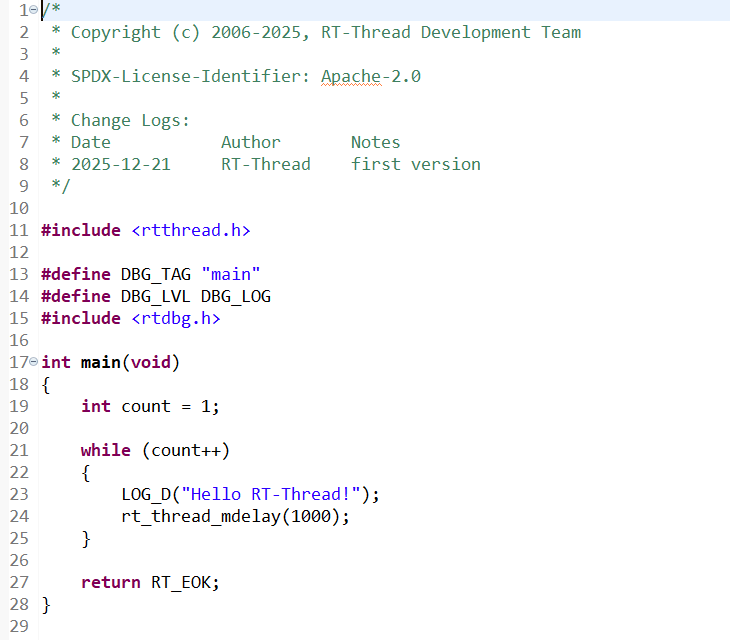The image size is (730, 640).
Task: Click the '<rtdbg.h>' include on line 15
Action: pyautogui.click(x=176, y=318)
